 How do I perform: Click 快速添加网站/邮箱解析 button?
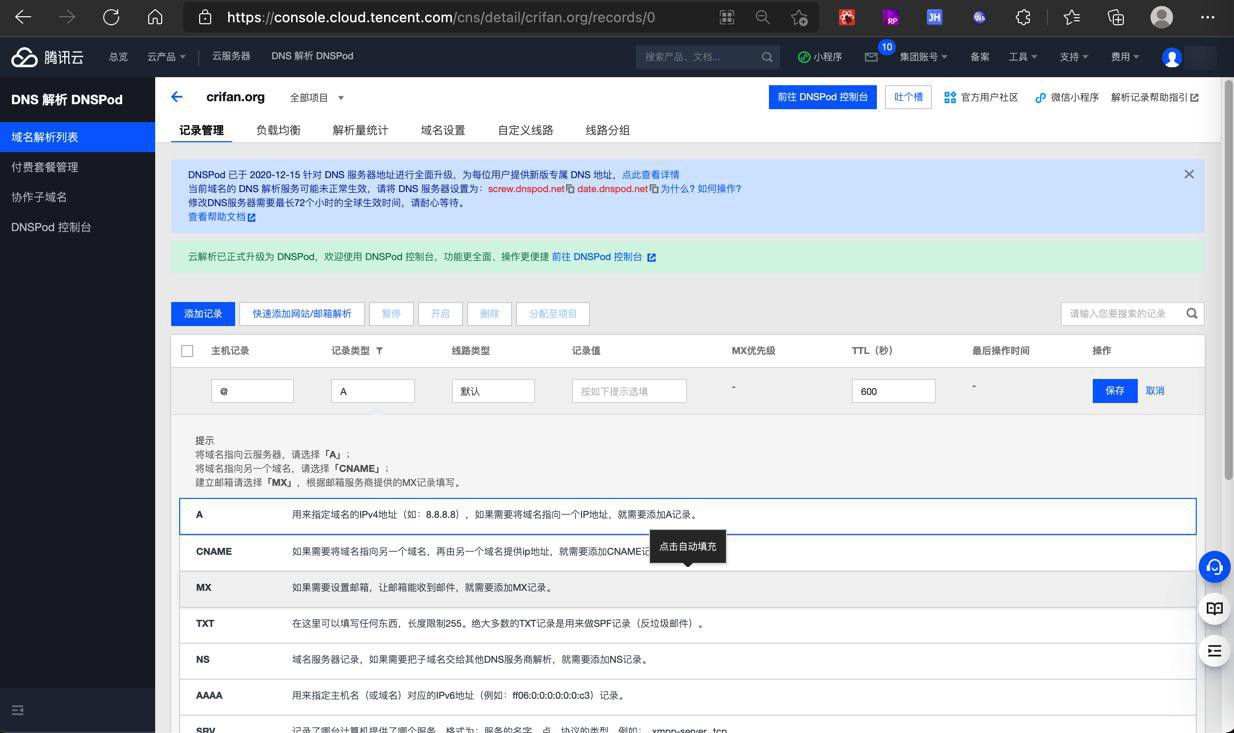click(302, 313)
